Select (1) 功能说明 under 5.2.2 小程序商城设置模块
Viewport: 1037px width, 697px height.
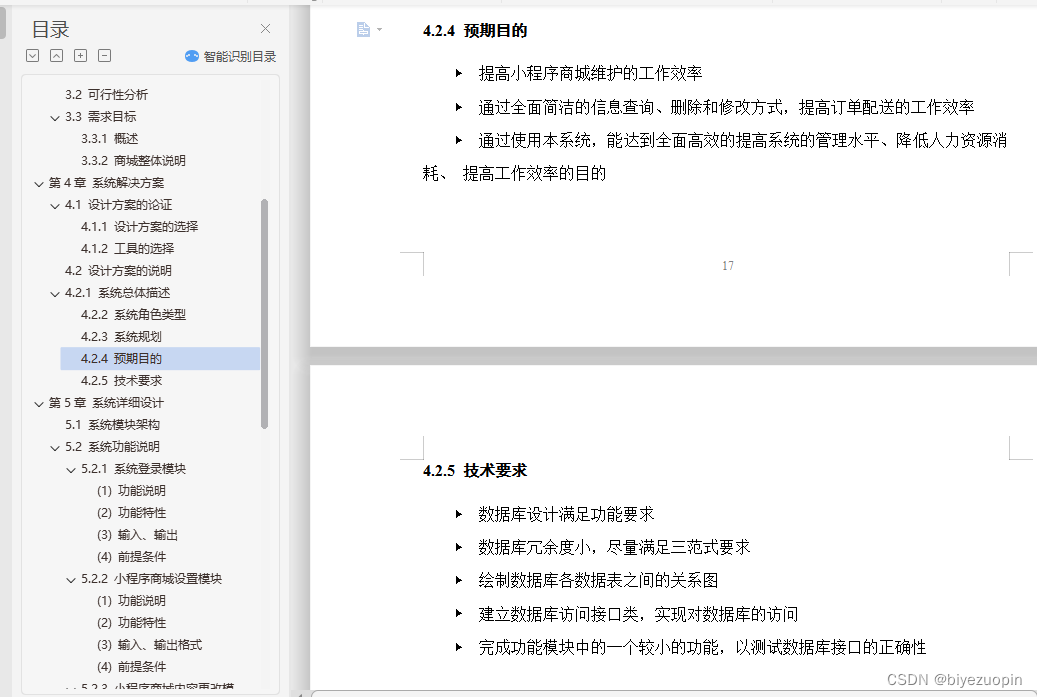tap(131, 600)
